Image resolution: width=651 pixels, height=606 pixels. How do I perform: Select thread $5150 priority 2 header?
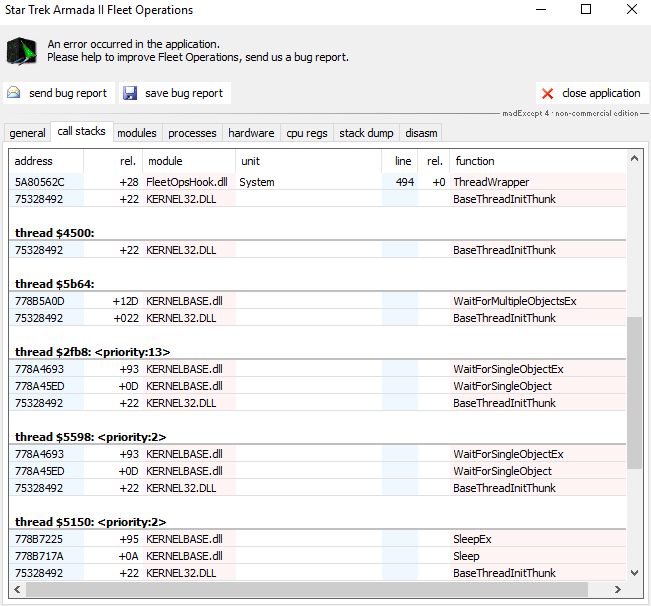(x=317, y=522)
